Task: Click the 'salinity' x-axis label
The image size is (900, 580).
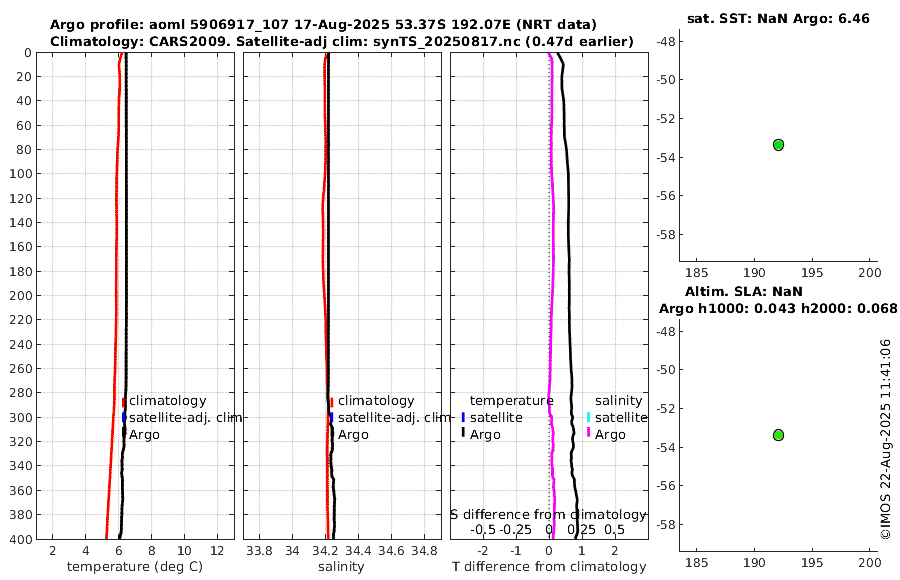Action: [342, 567]
